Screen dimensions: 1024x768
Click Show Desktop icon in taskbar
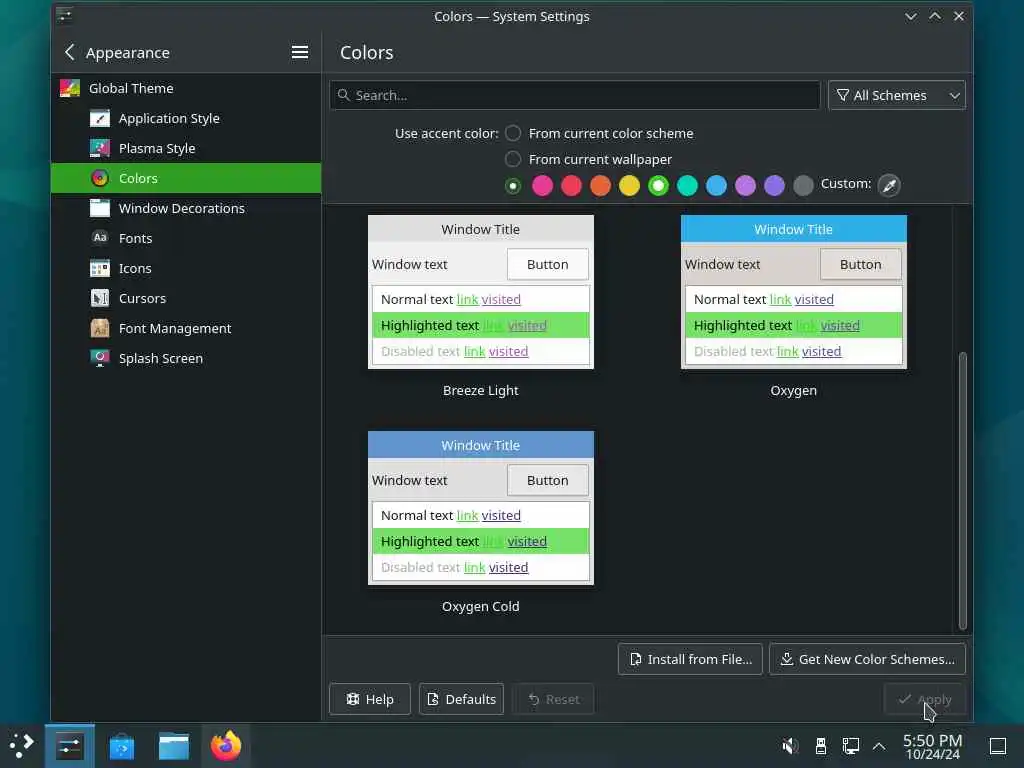pyautogui.click(x=998, y=746)
